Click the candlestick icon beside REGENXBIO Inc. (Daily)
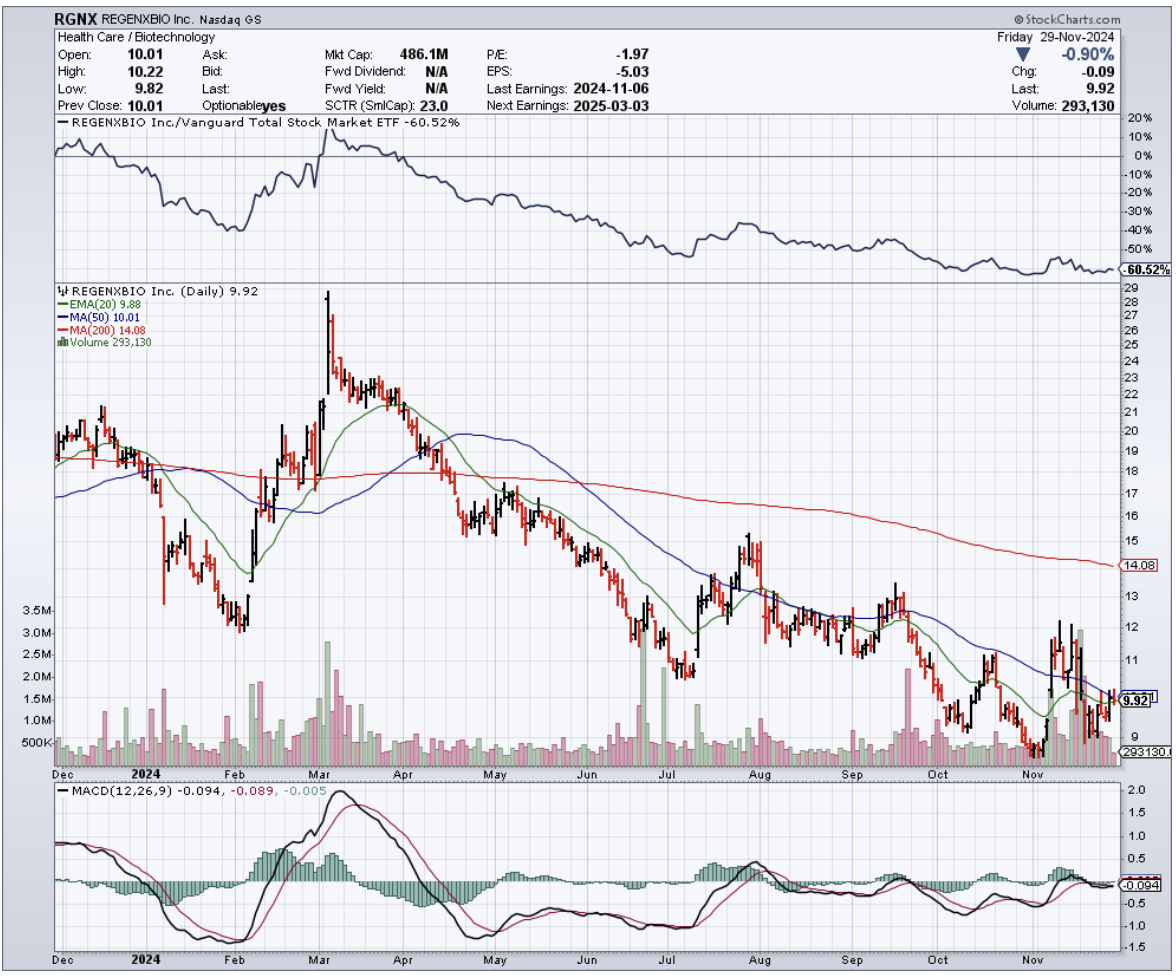This screenshot has height=978, width=1176. [x=64, y=290]
